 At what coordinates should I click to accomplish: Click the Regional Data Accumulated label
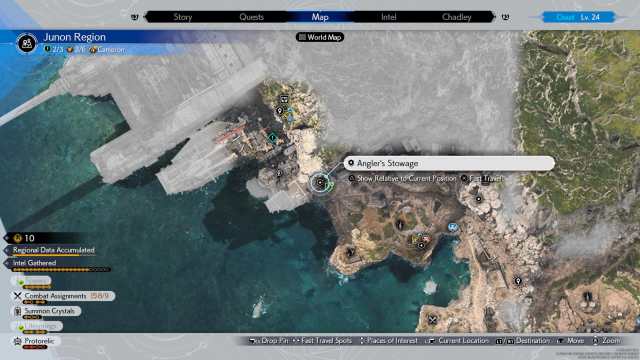(x=53, y=250)
